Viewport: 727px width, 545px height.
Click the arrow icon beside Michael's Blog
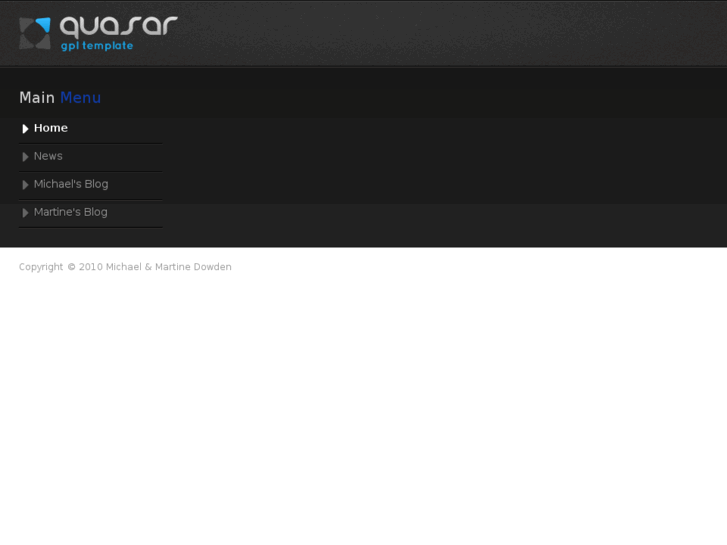click(x=26, y=185)
